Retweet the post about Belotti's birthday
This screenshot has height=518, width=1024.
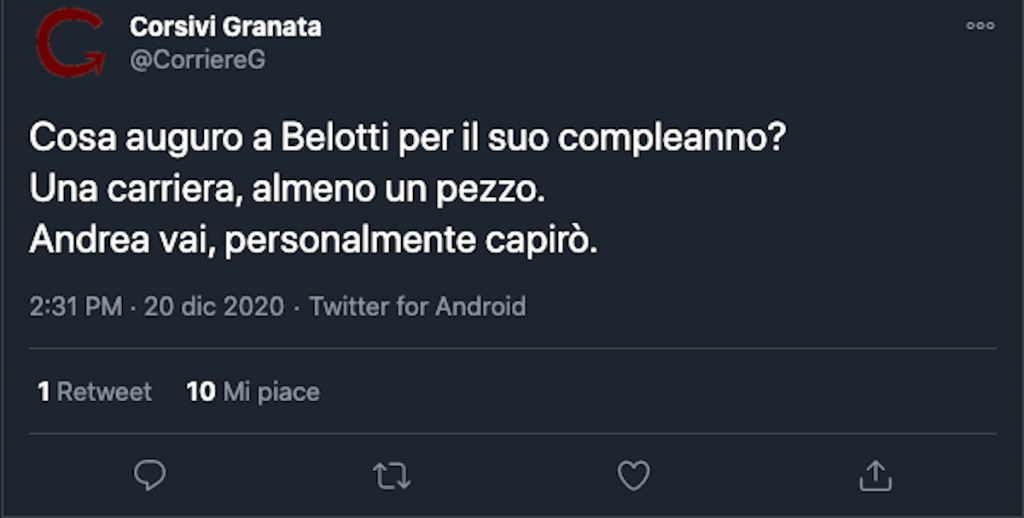[392, 476]
